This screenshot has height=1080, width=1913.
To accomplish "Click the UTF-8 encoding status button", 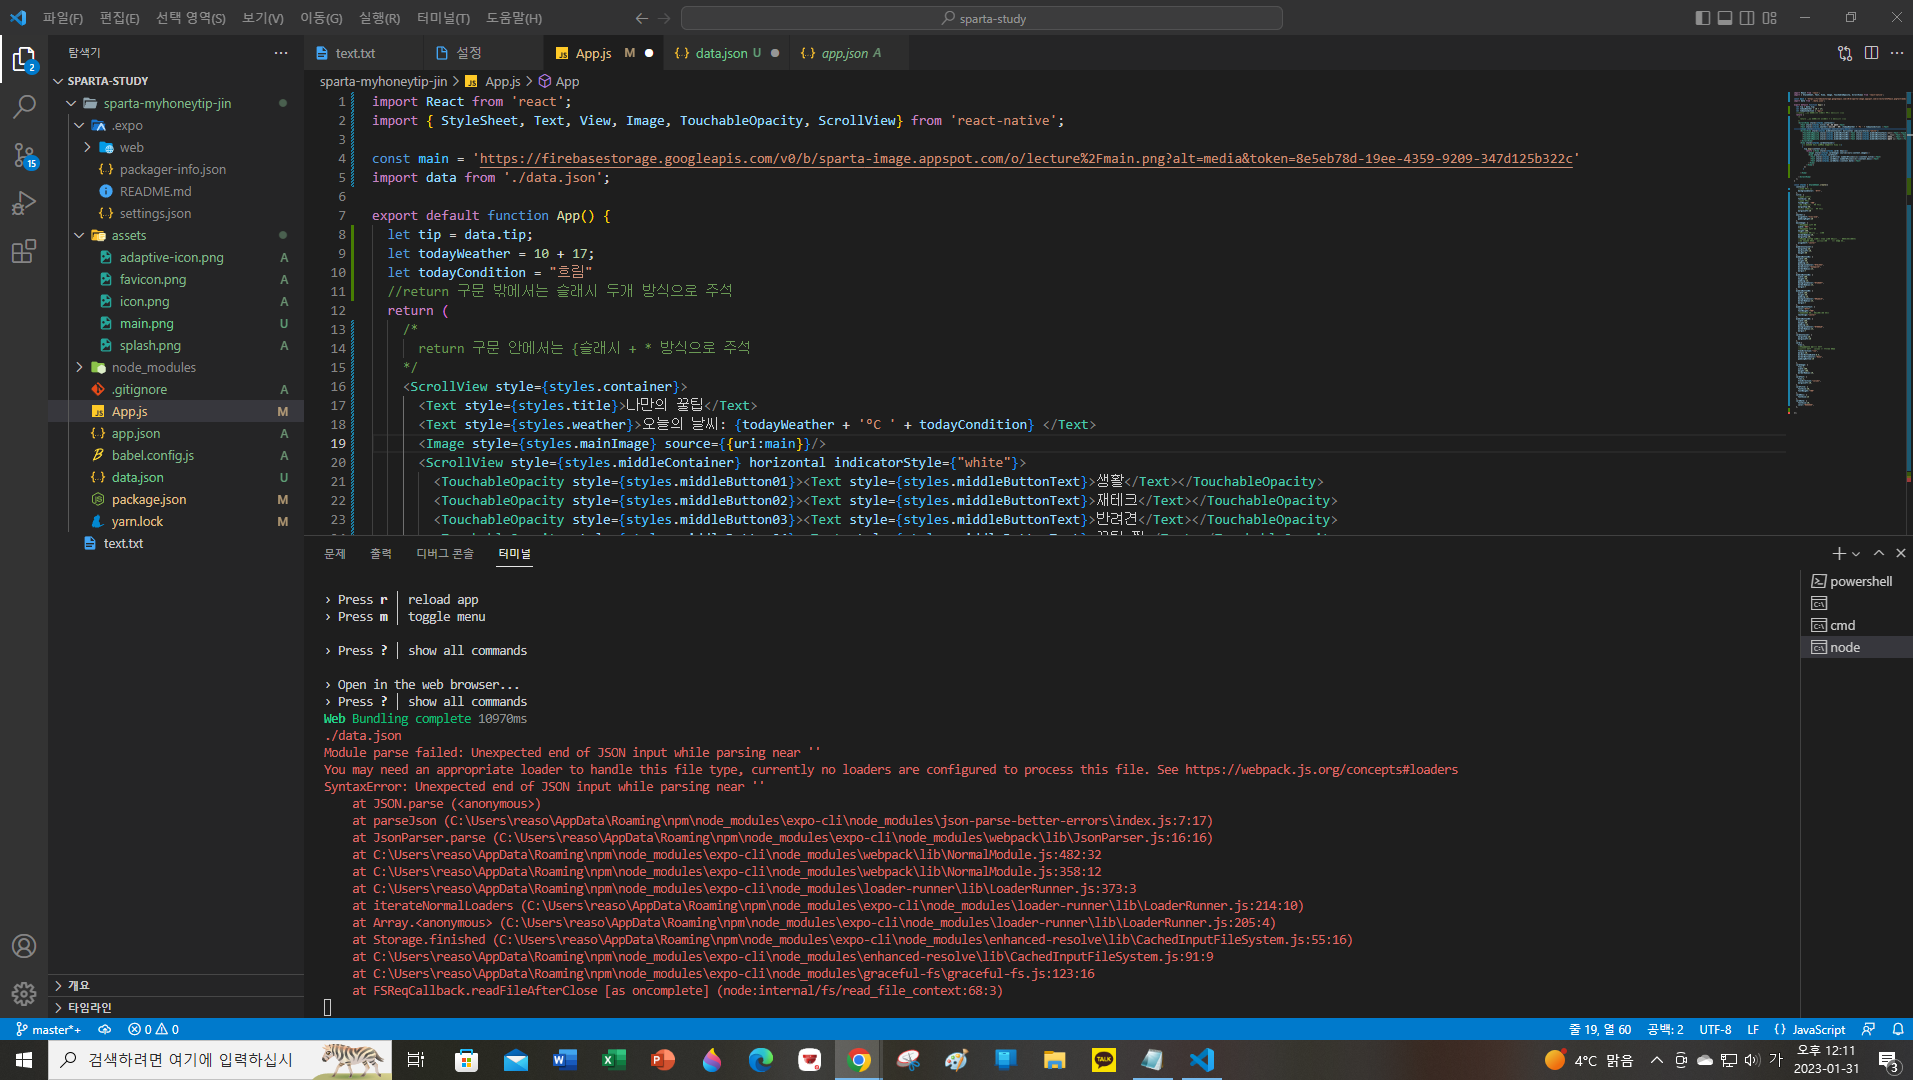I will (1715, 1029).
